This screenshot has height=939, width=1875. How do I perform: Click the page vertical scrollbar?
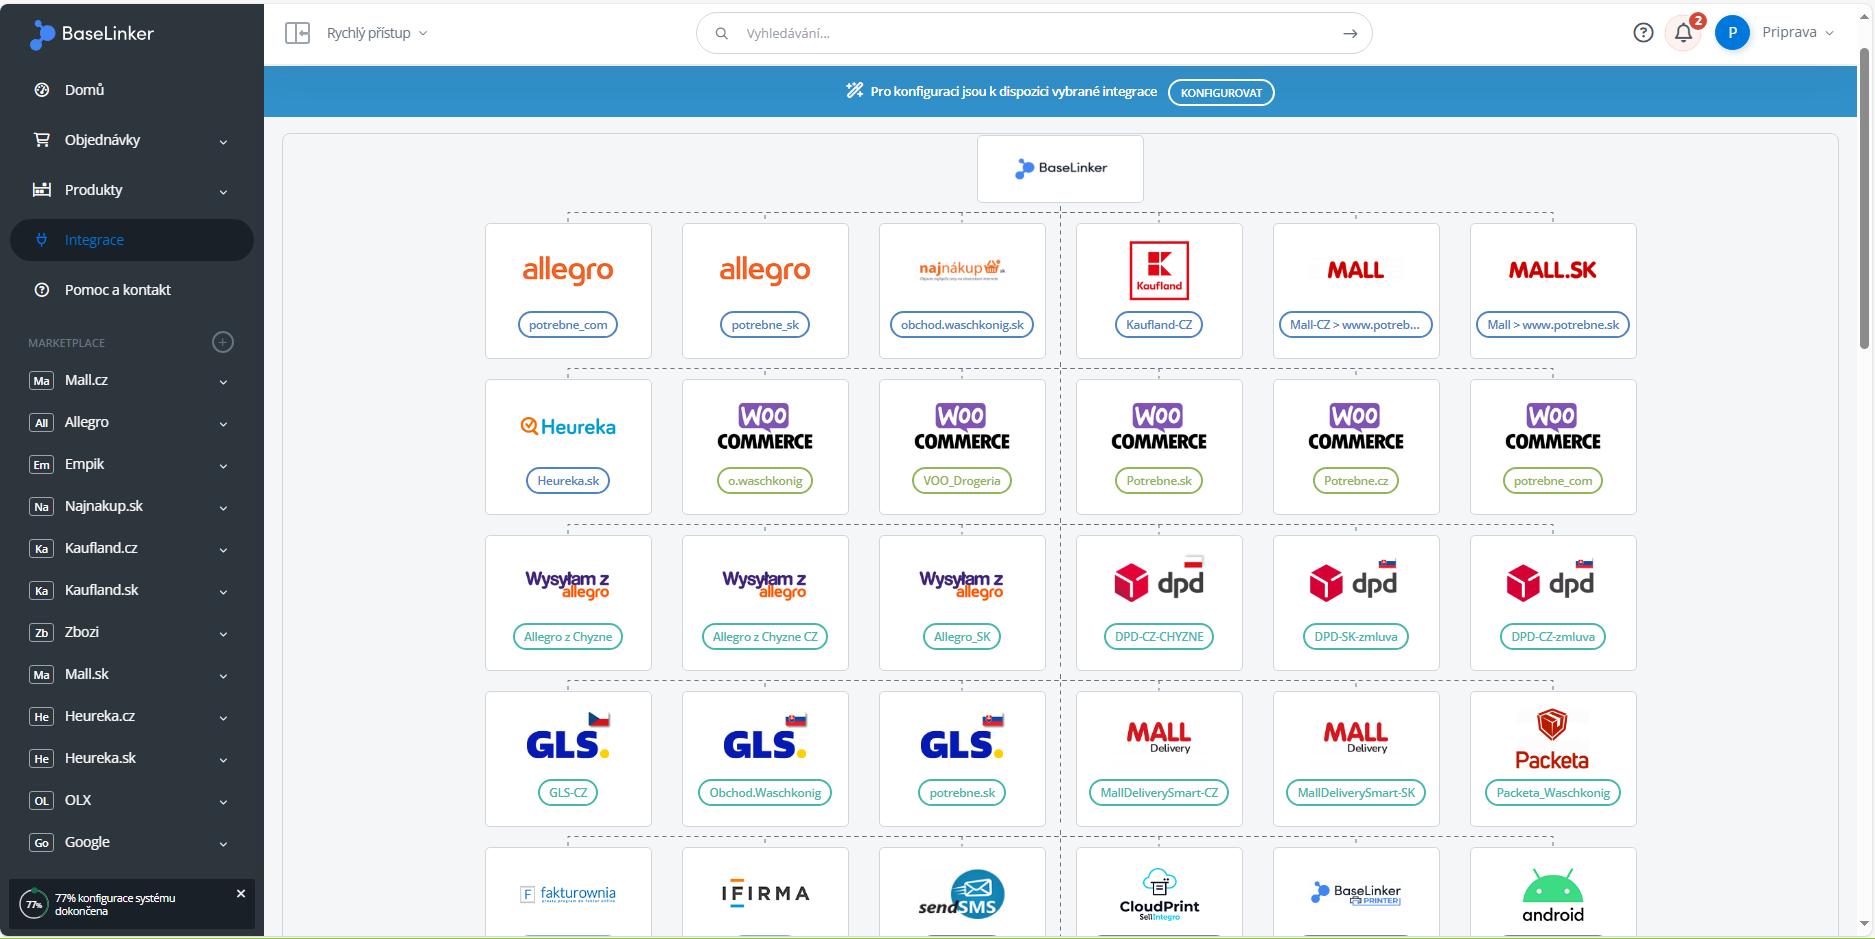(1864, 200)
